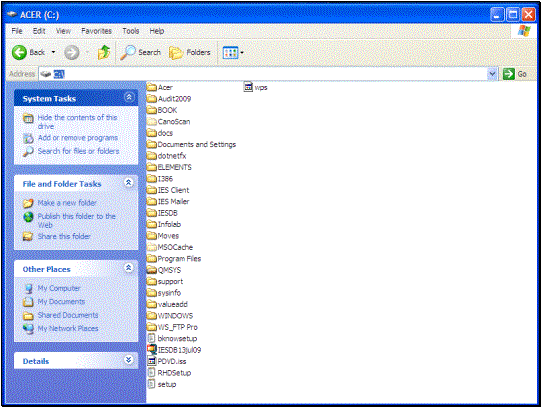541x407 pixels.
Task: Select the Documents and Settings folder icon
Action: coord(152,144)
